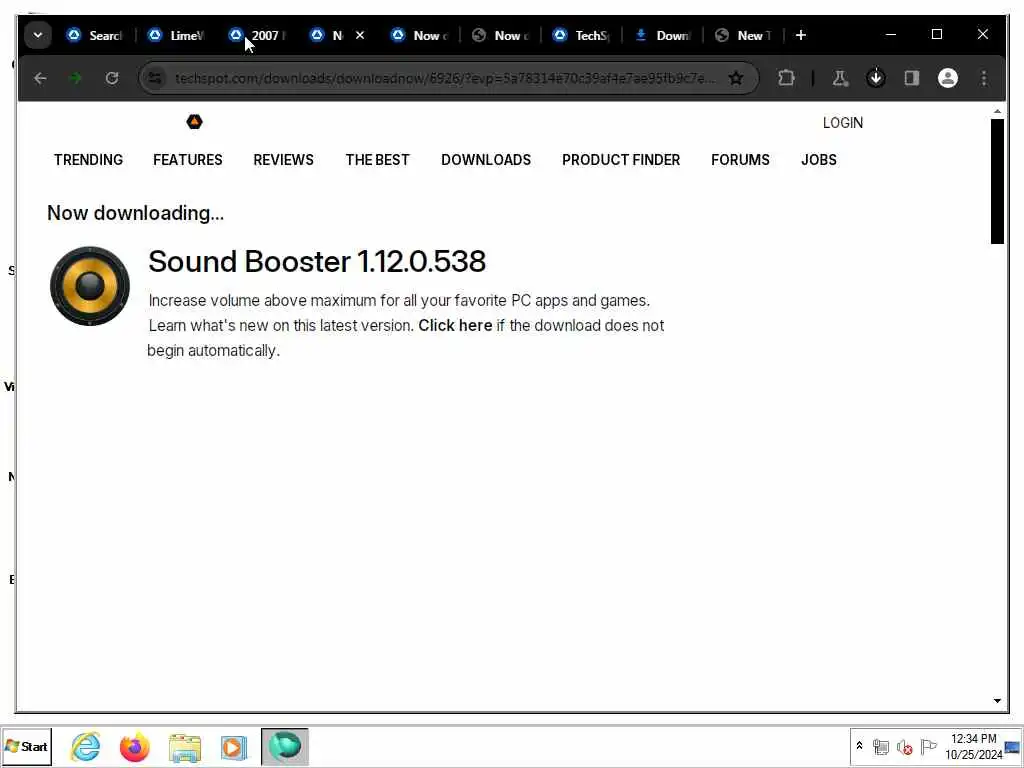This screenshot has height=768, width=1024.
Task: Click the taskbar clock showing 12:34 PM
Action: pos(973,746)
